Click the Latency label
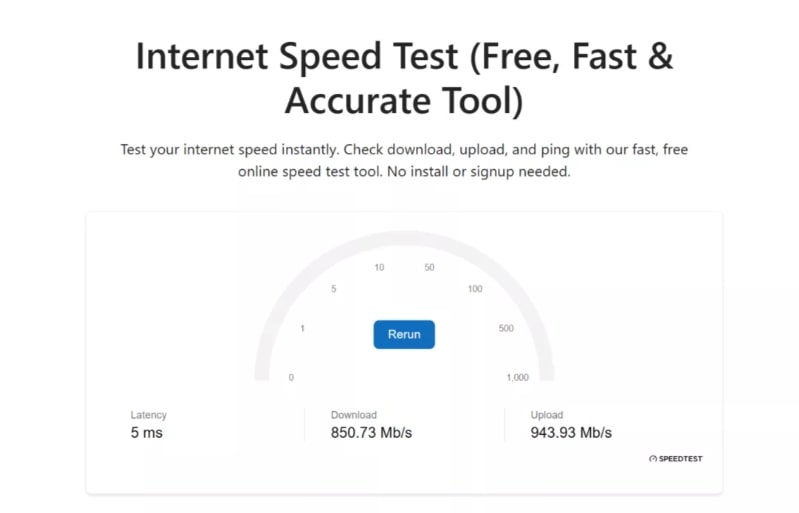Viewport: 799px width, 513px height. coord(149,415)
